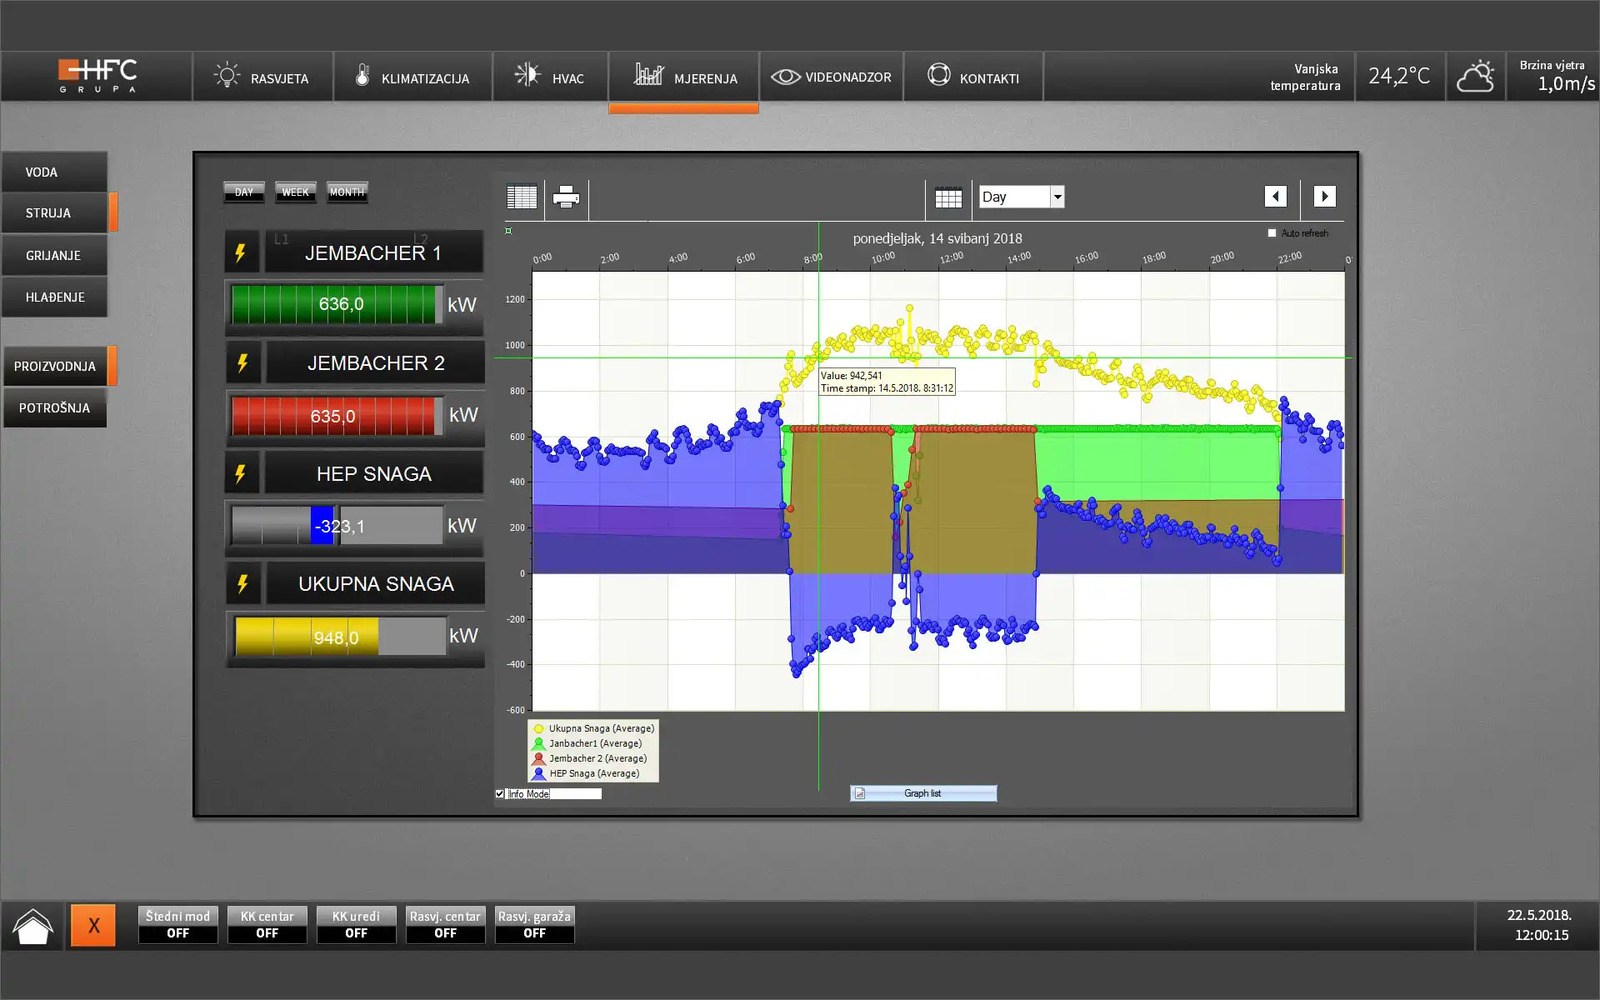This screenshot has width=1600, height=1000.
Task: Click the home icon
Action: click(x=33, y=926)
